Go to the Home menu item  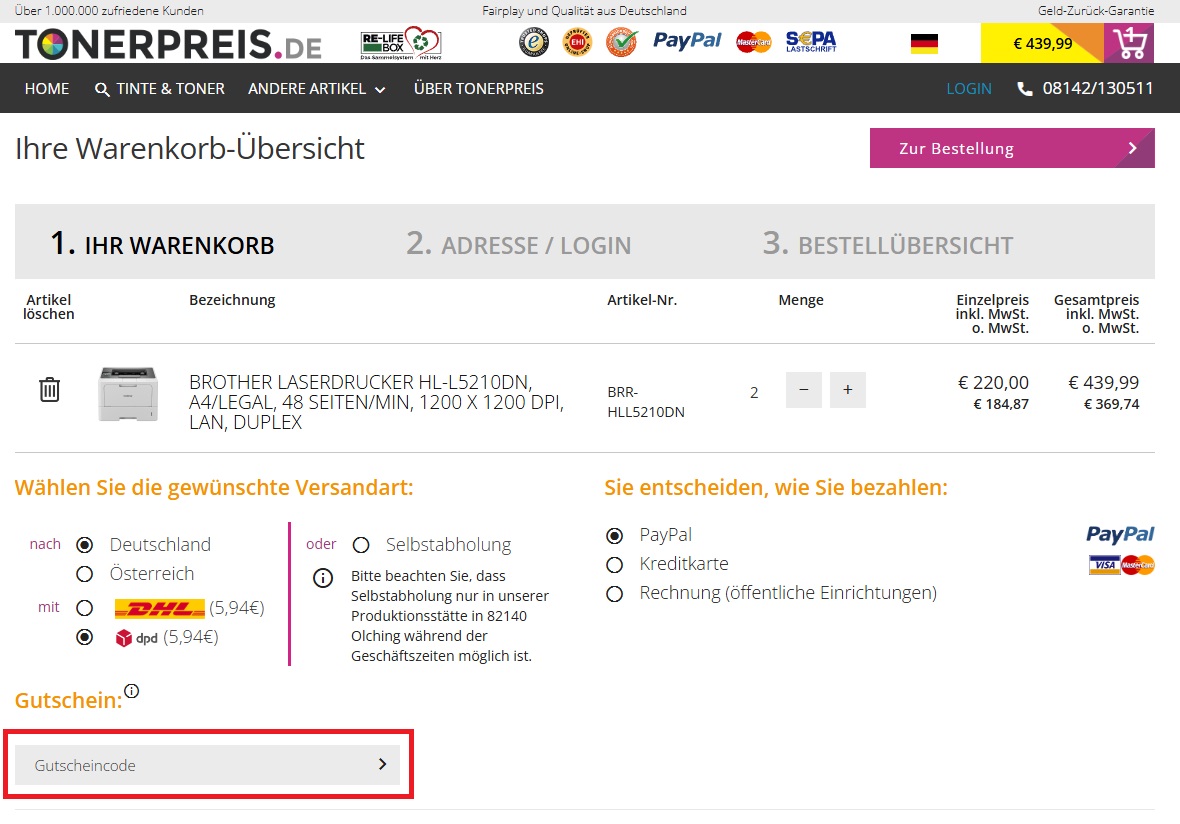47,89
